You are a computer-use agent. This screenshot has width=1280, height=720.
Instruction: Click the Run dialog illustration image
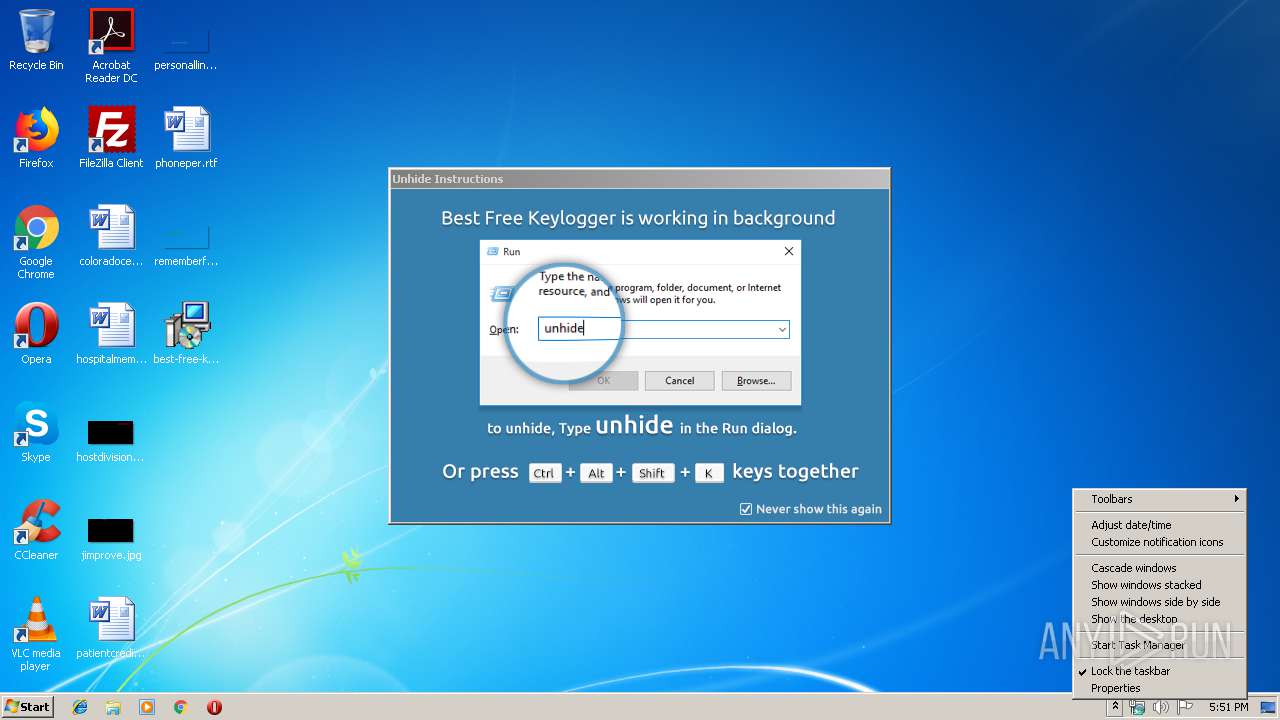pyautogui.click(x=640, y=322)
